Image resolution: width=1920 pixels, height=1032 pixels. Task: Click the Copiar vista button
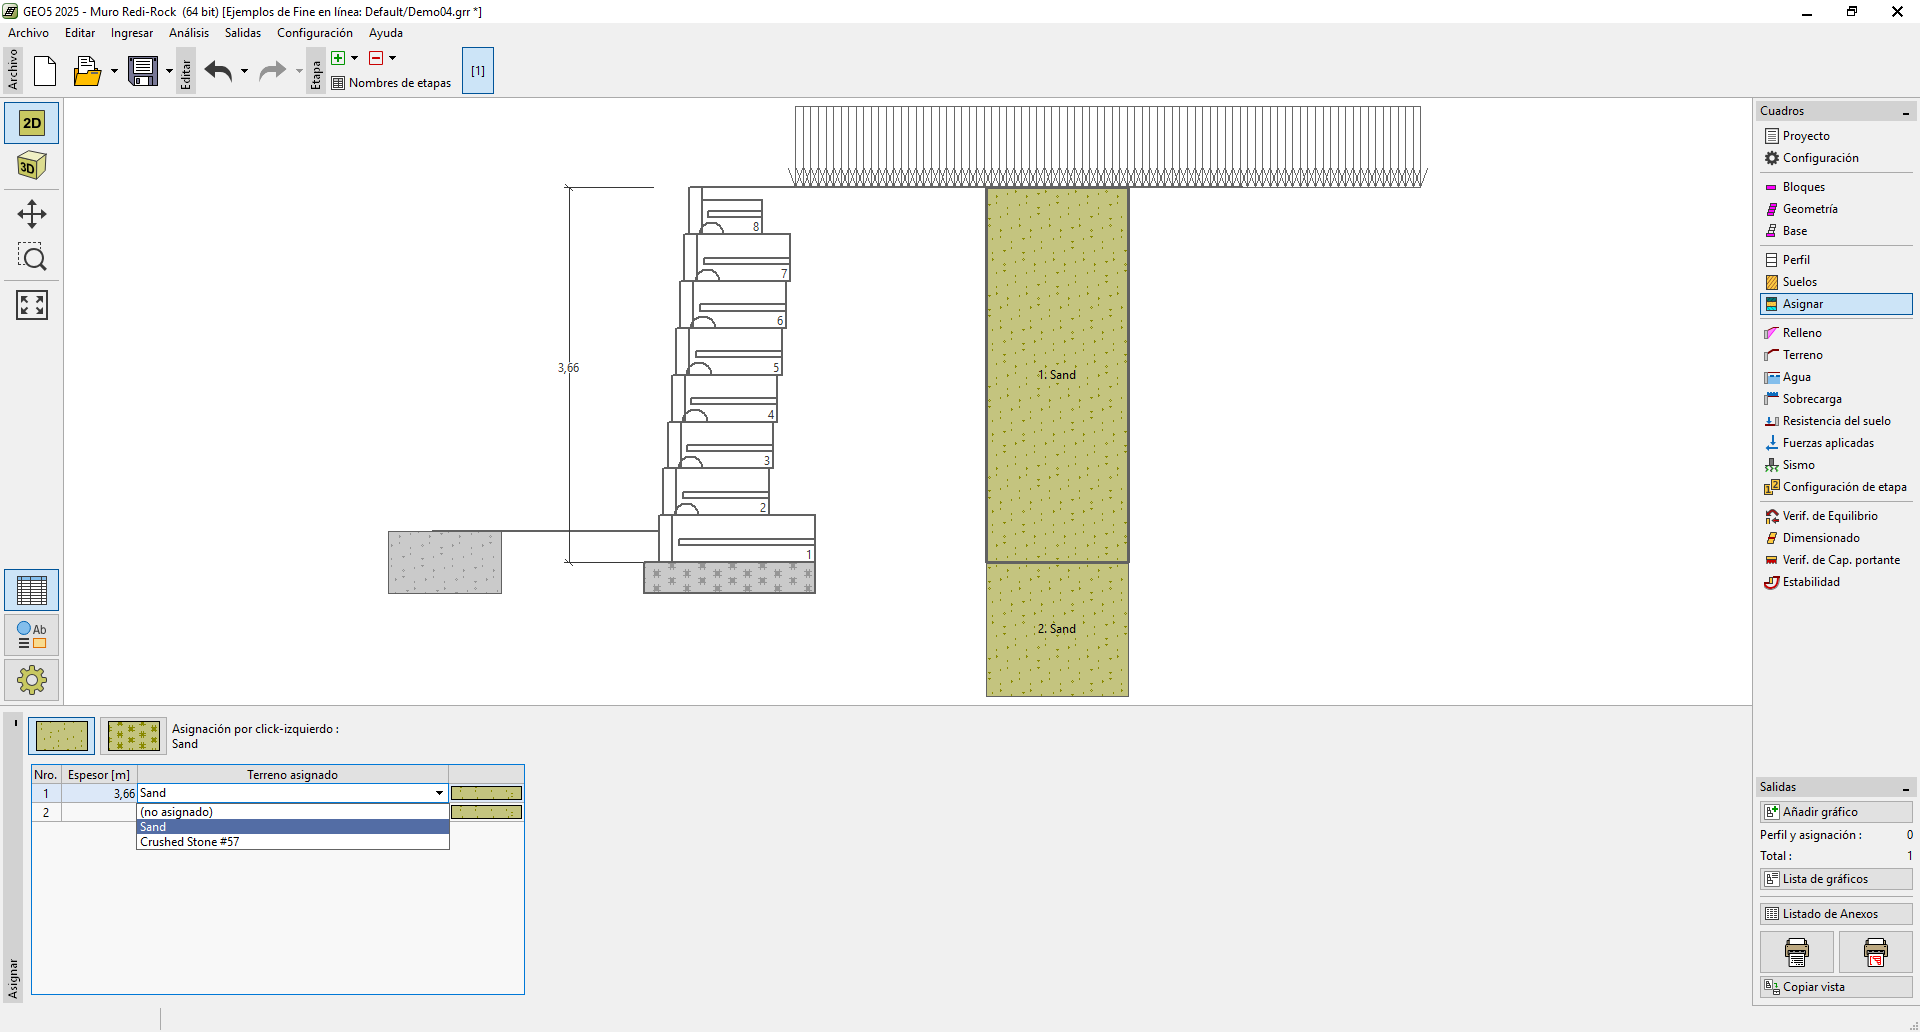click(x=1835, y=987)
